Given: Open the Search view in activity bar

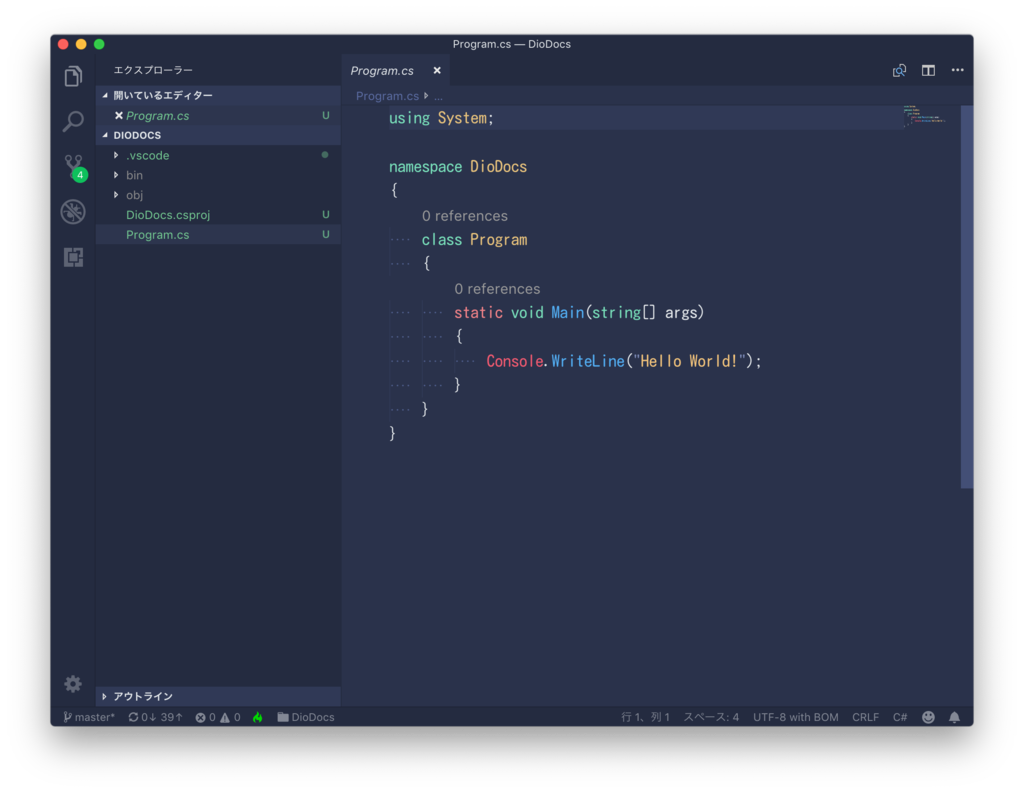Looking at the screenshot, I should click(x=73, y=121).
